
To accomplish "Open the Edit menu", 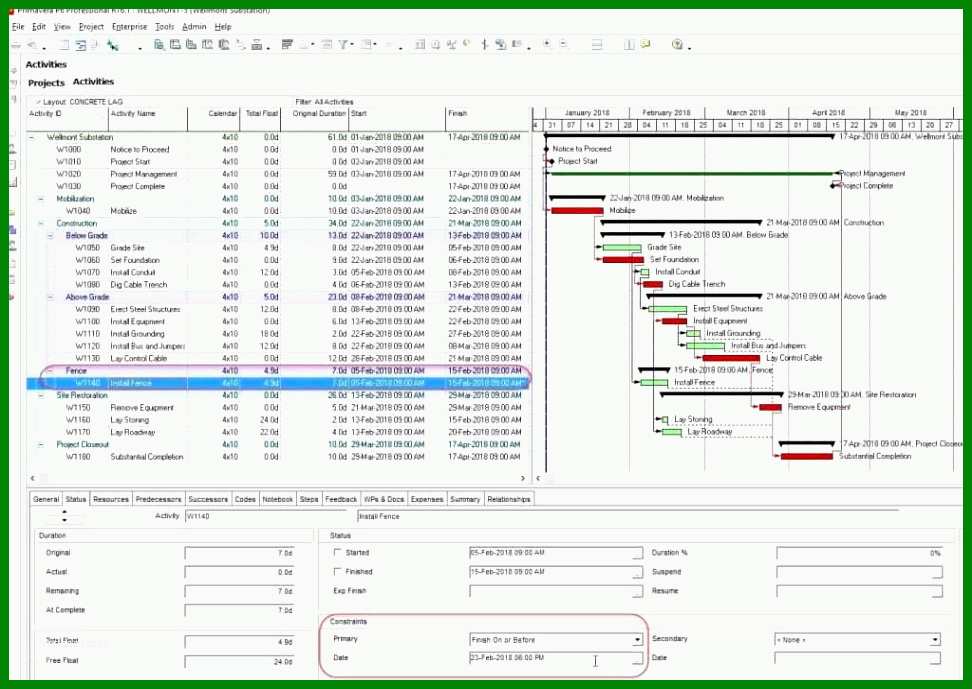I will 39,27.
